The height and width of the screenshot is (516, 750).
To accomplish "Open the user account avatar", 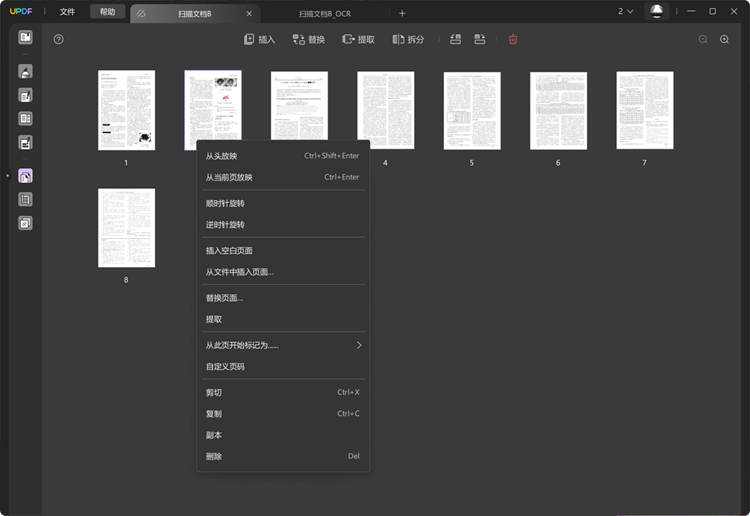I will coord(657,11).
